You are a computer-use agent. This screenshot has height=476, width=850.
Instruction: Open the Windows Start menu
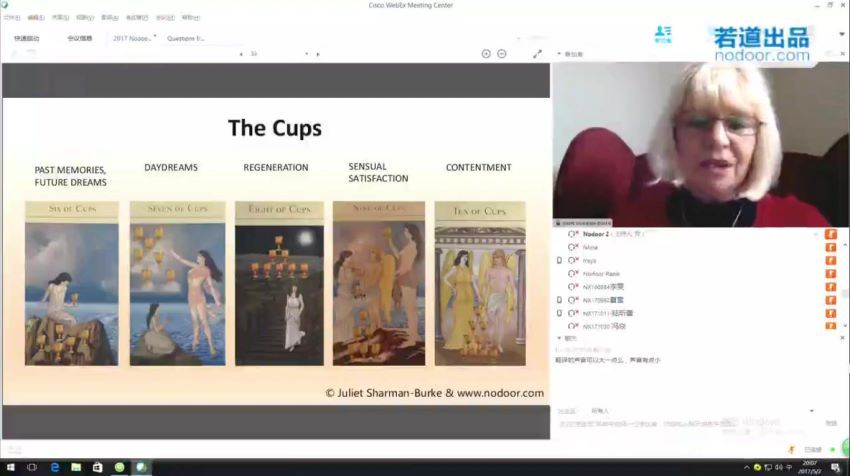coord(10,467)
